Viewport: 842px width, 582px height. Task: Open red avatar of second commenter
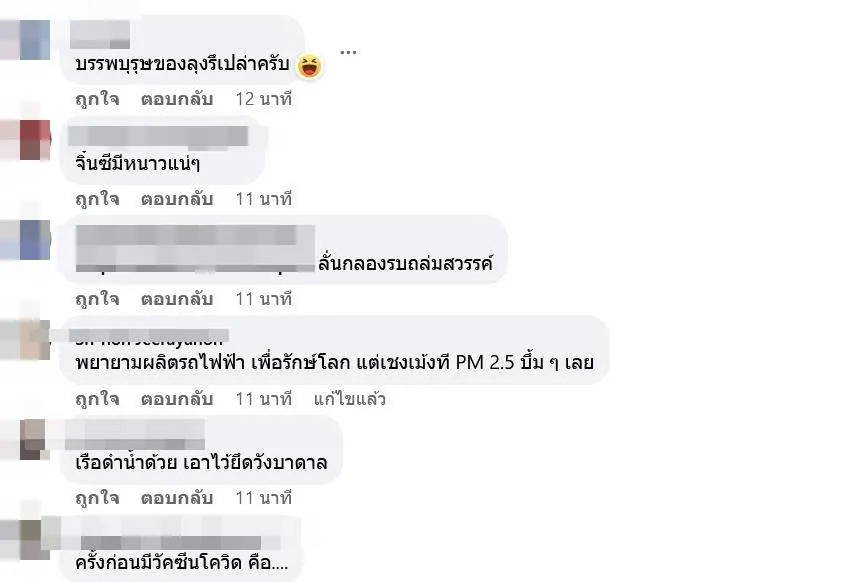coord(35,140)
